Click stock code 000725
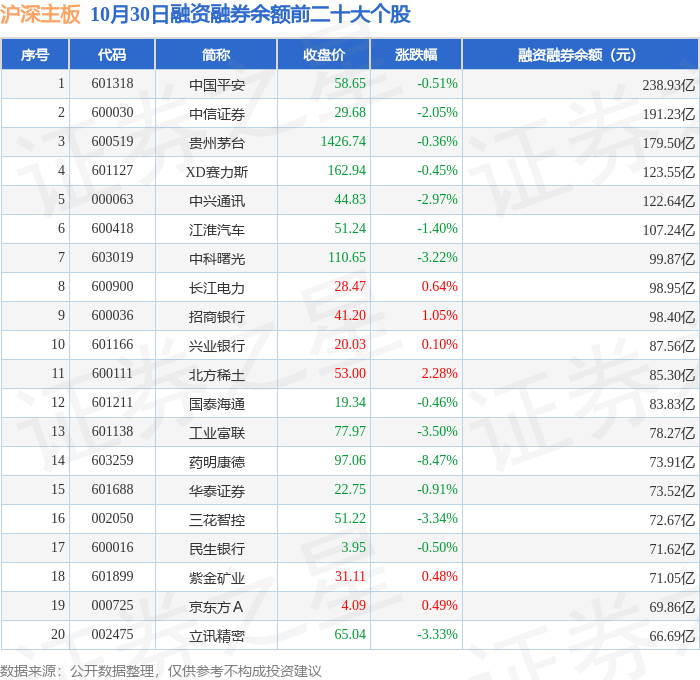 point(112,606)
